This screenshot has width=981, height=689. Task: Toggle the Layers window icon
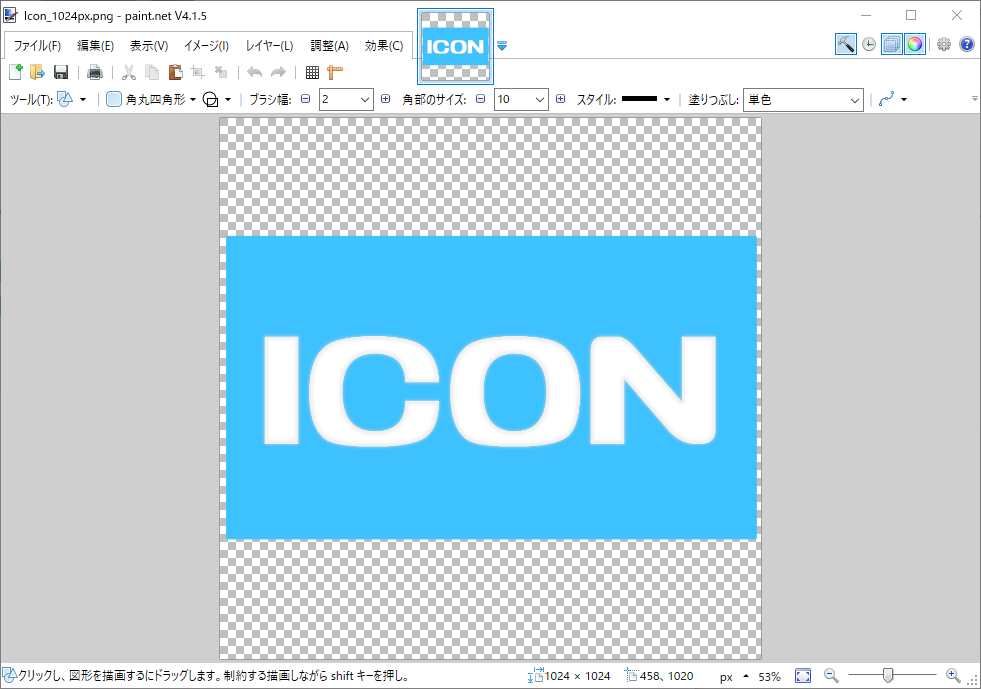892,44
